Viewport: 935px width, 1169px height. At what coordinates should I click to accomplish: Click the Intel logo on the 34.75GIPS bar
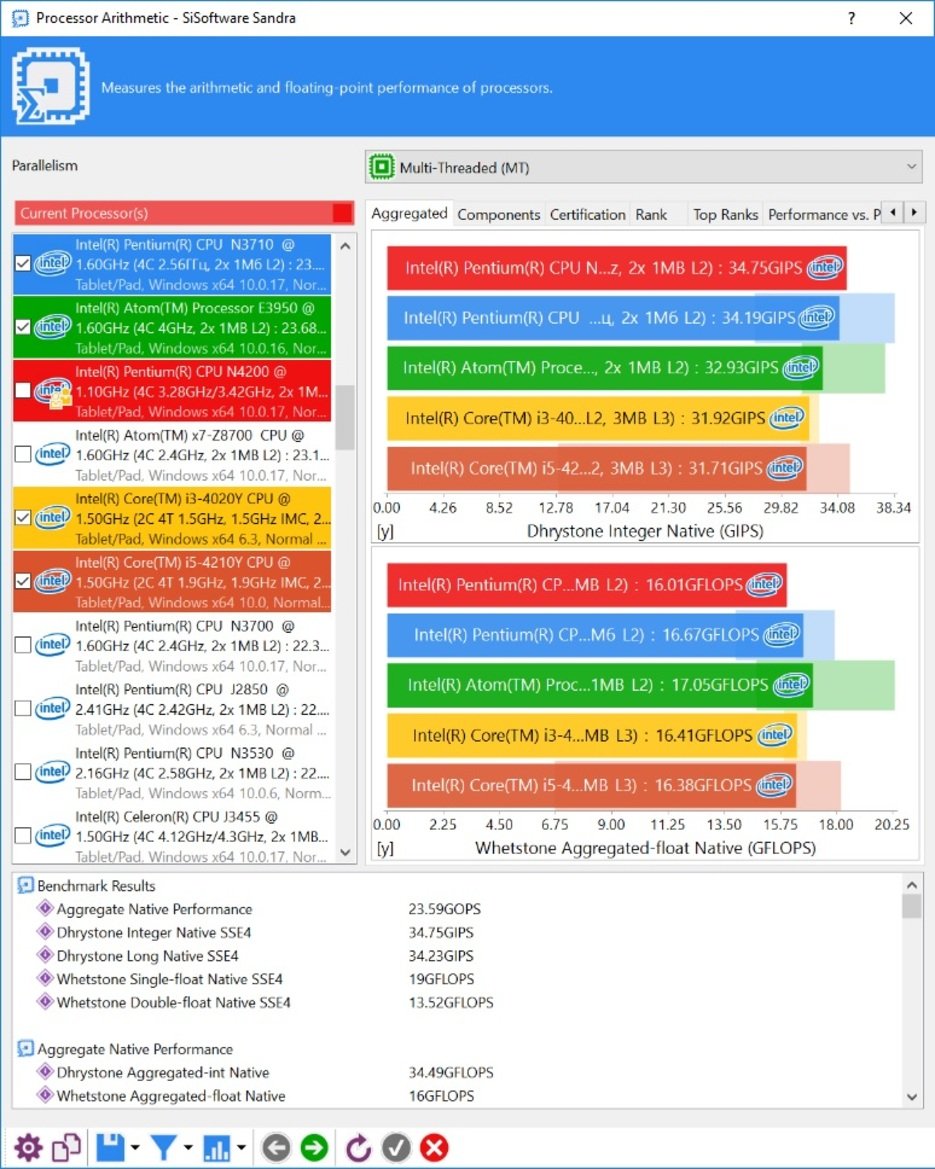click(825, 267)
